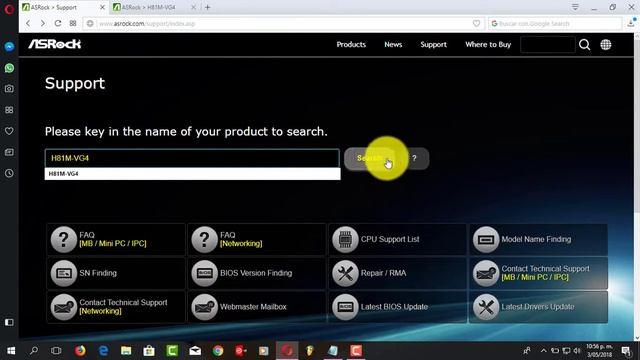The image size is (640, 360).
Task: Reload the page with refresh icon
Action: (x=58, y=24)
